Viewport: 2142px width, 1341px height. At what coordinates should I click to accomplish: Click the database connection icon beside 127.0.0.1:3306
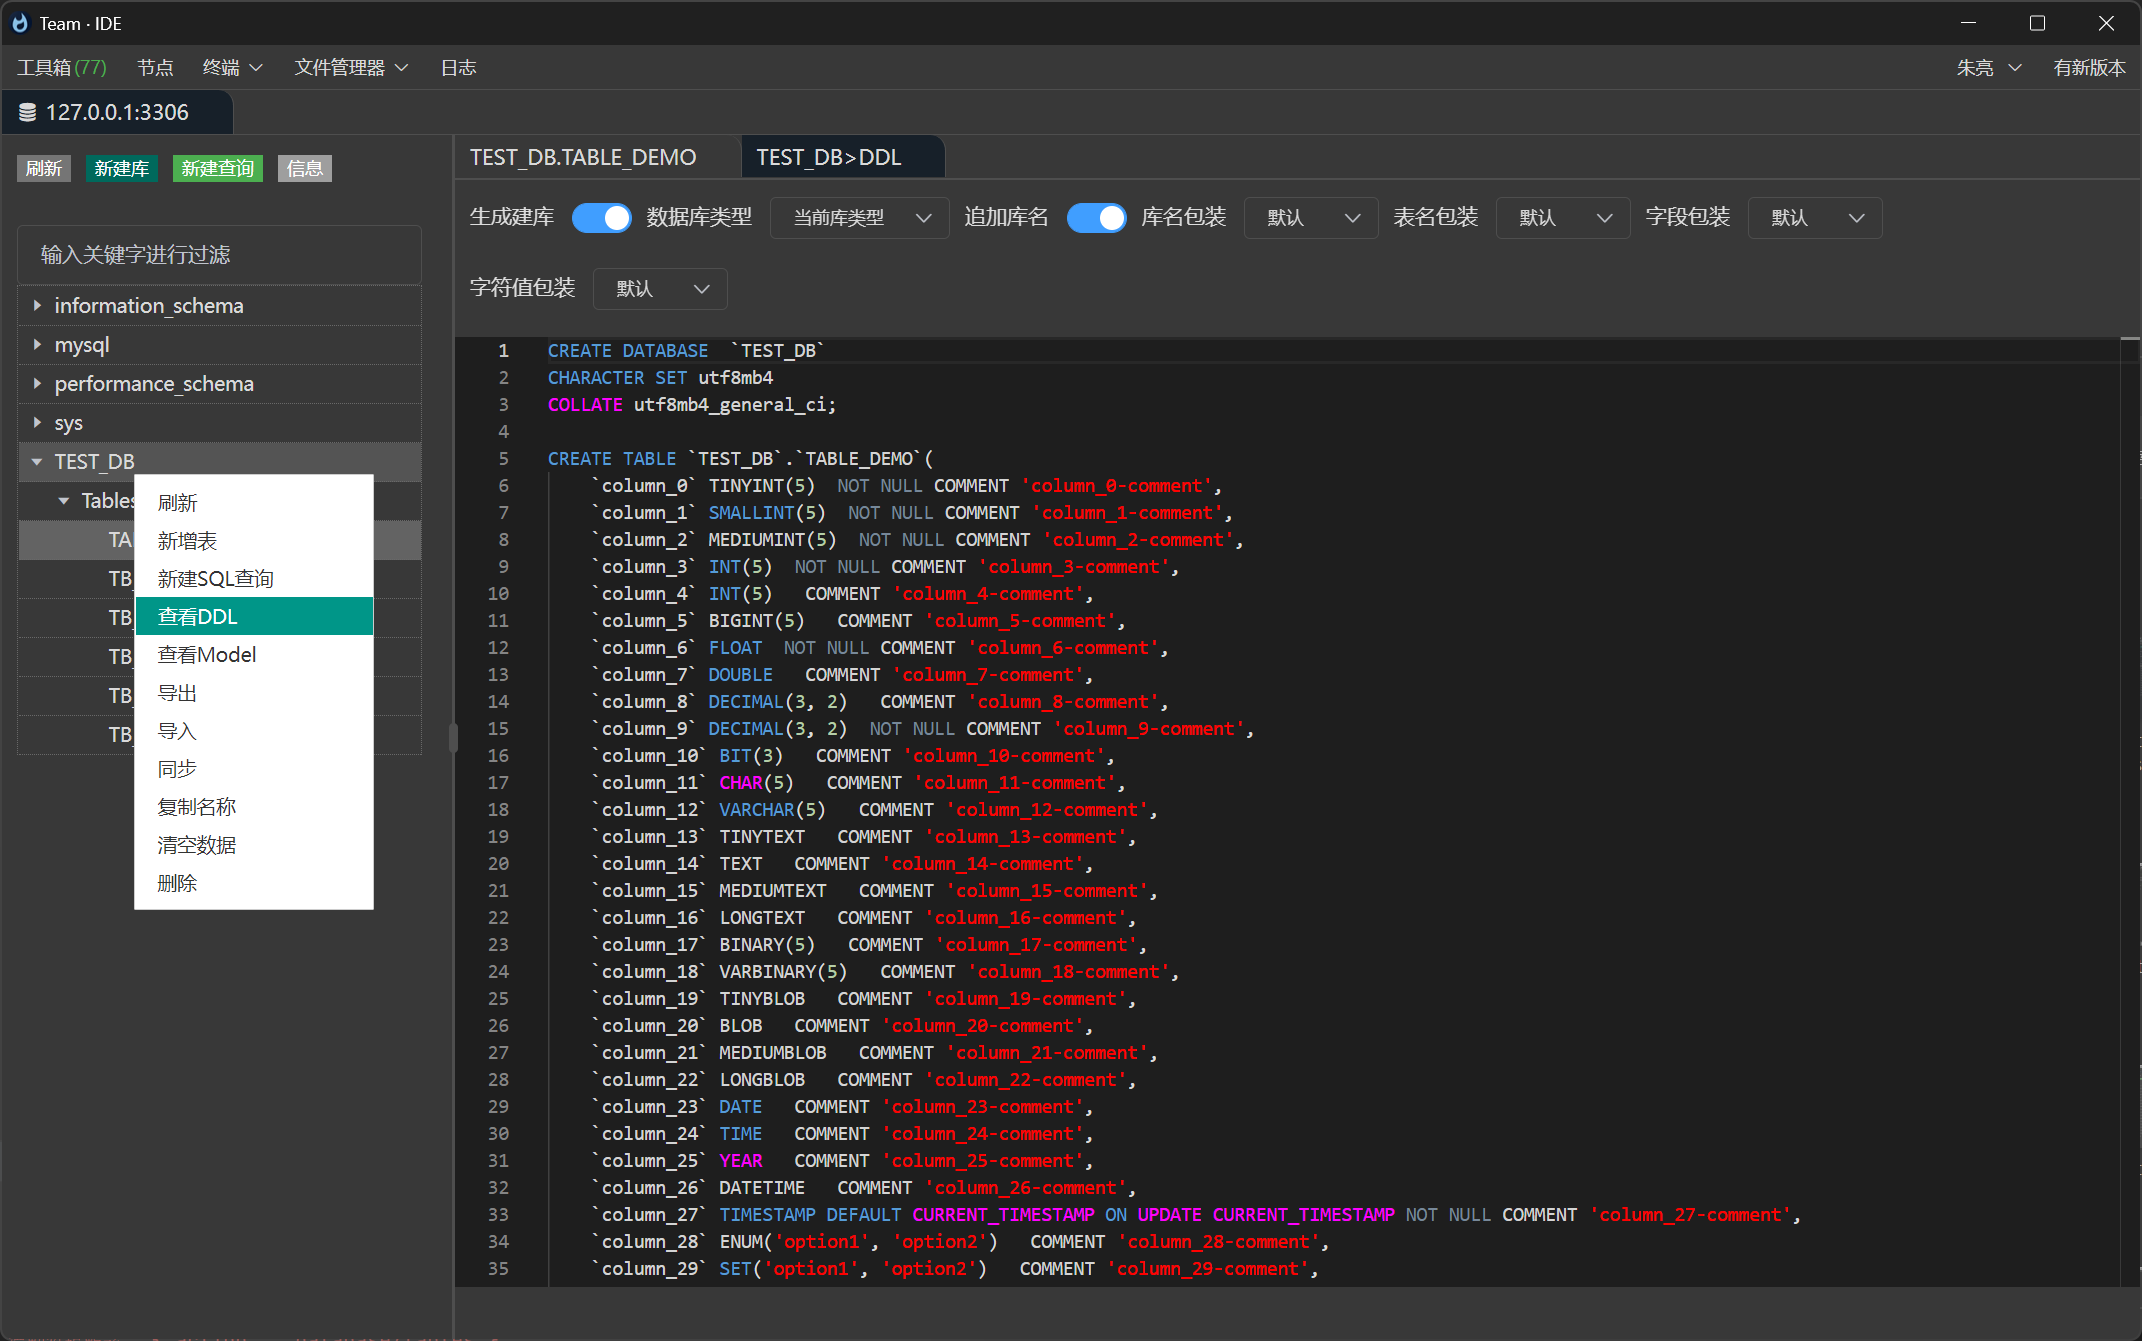tap(27, 112)
